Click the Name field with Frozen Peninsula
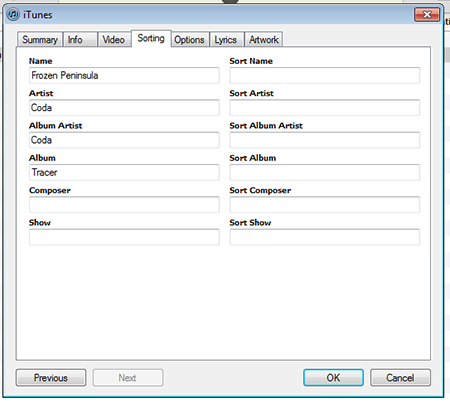This screenshot has height=402, width=450. [124, 75]
